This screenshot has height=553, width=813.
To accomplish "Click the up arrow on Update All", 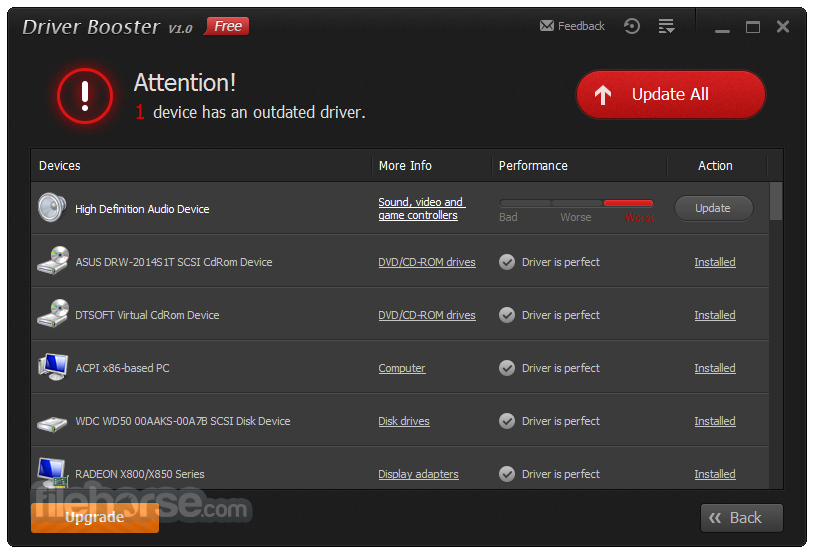I will (x=602, y=95).
